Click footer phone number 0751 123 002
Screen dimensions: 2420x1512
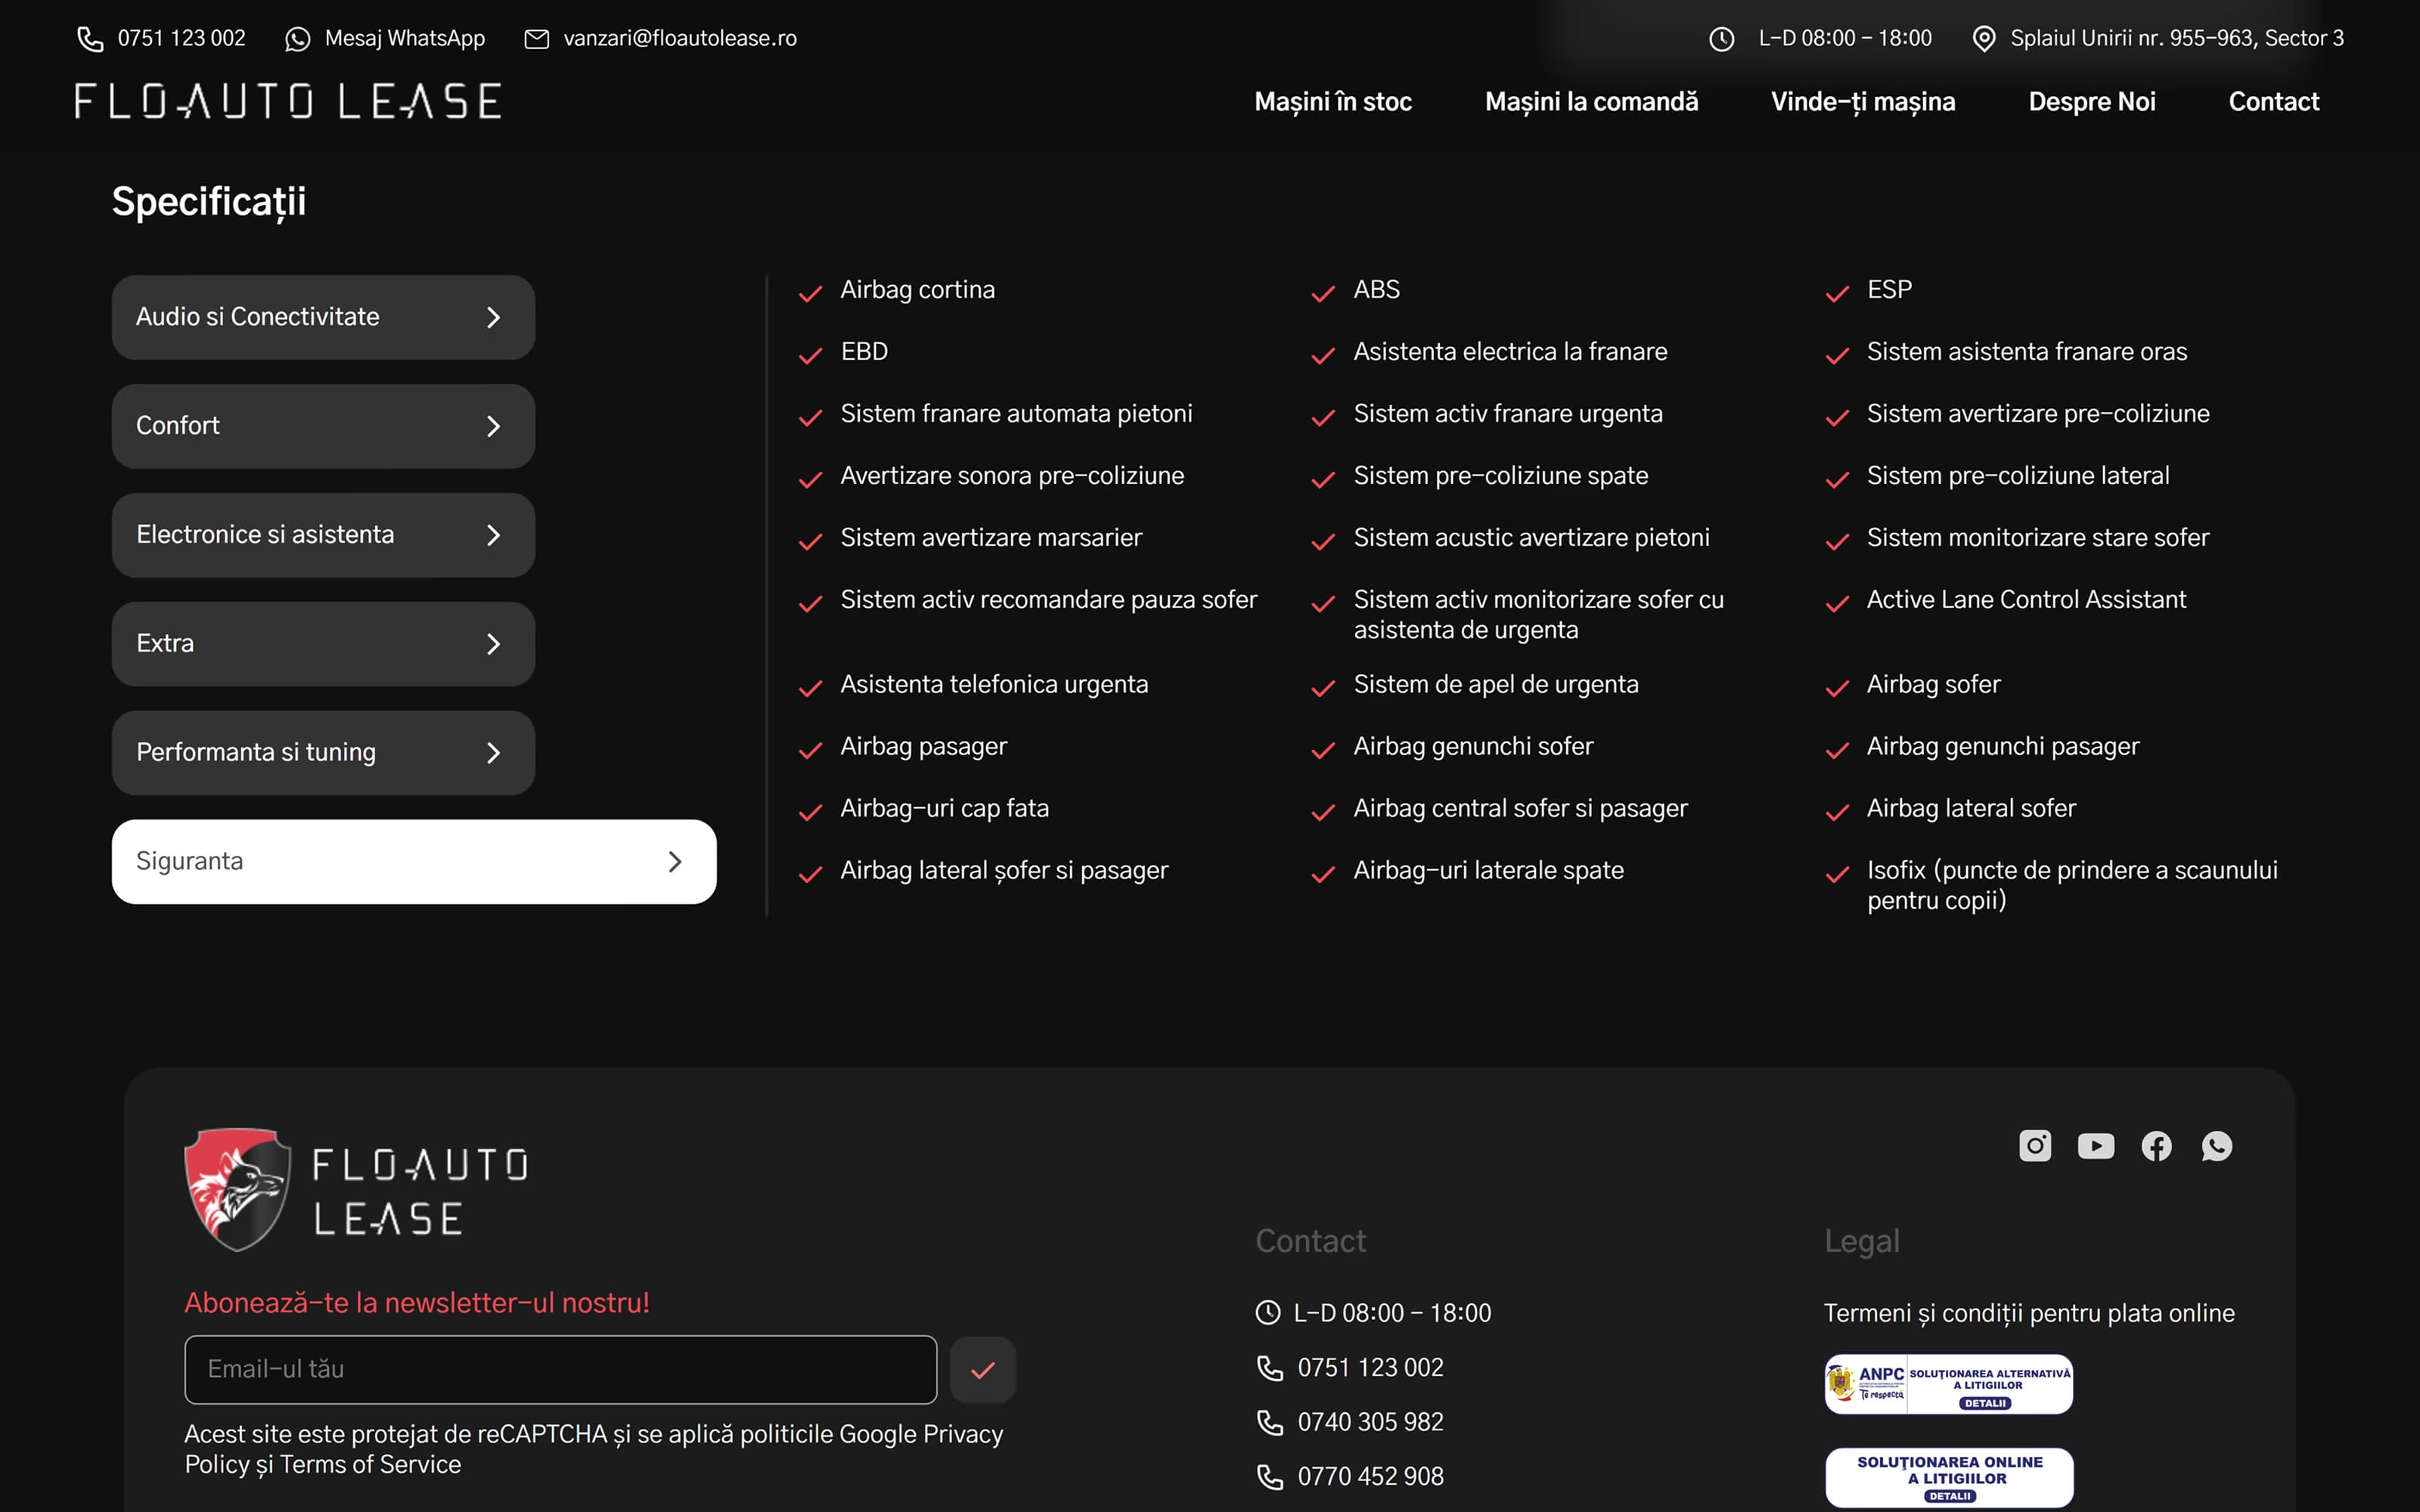coord(1370,1368)
